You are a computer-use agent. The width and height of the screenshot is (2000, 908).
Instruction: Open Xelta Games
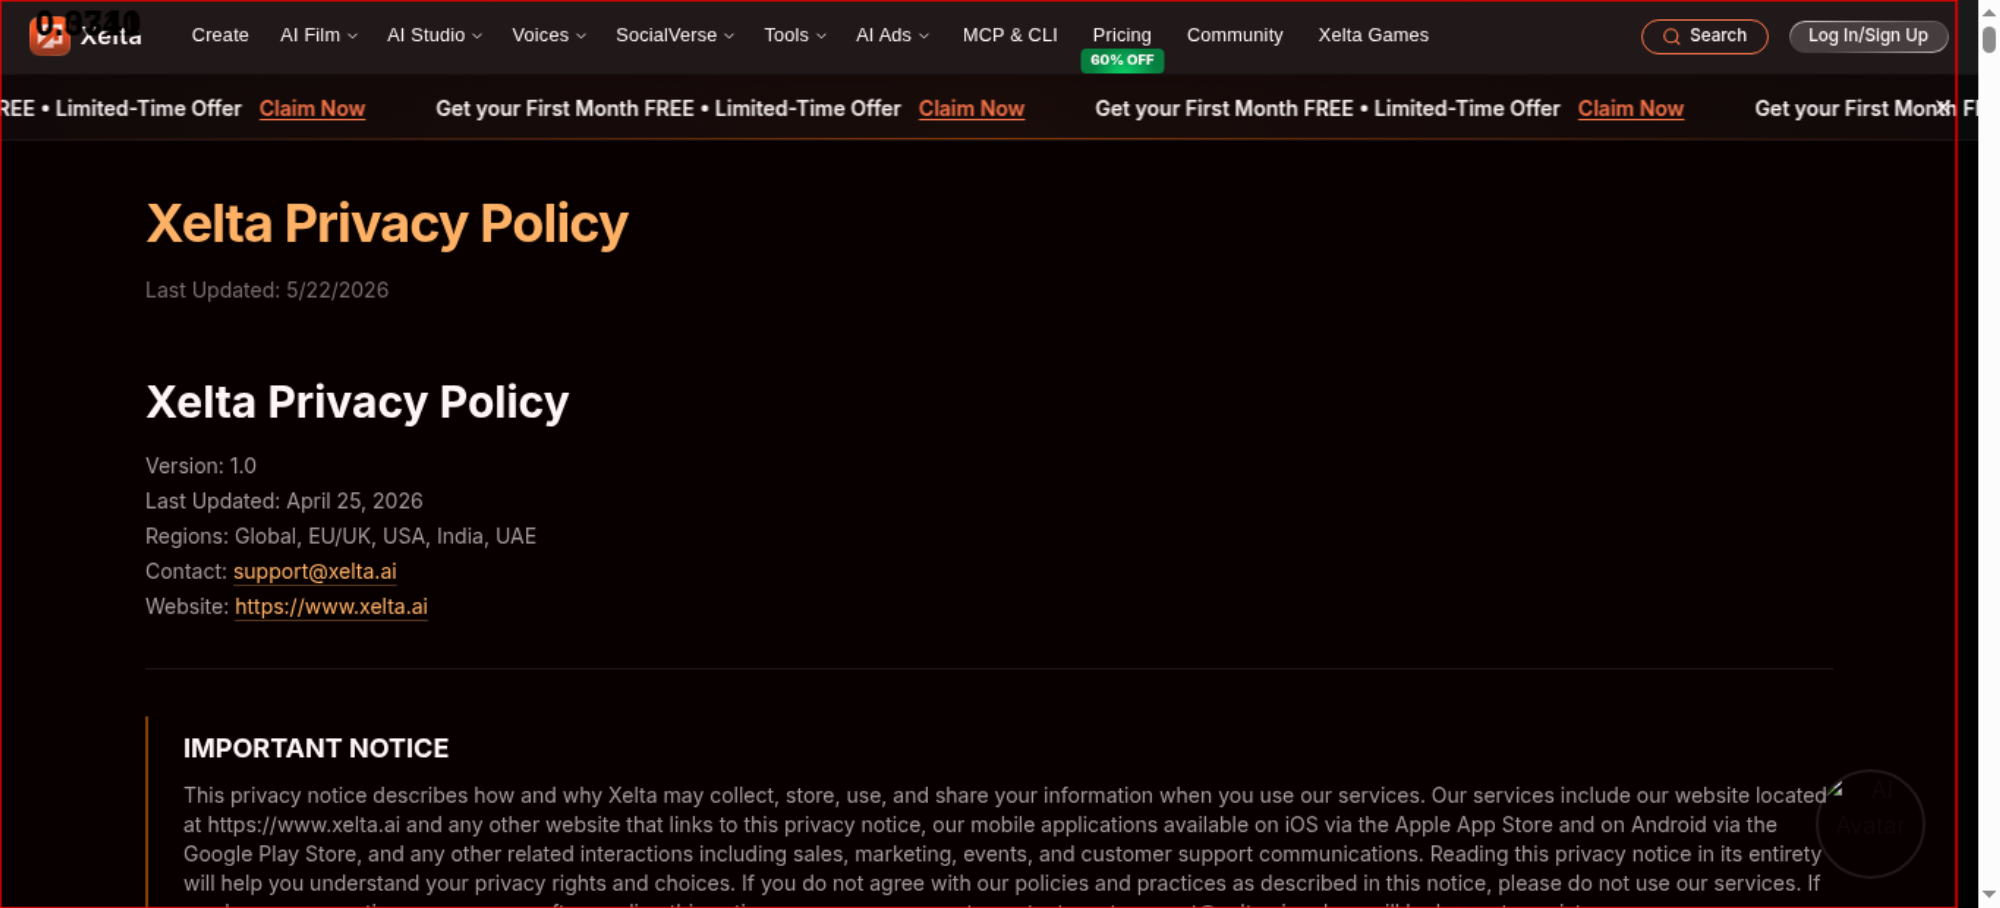click(1373, 35)
